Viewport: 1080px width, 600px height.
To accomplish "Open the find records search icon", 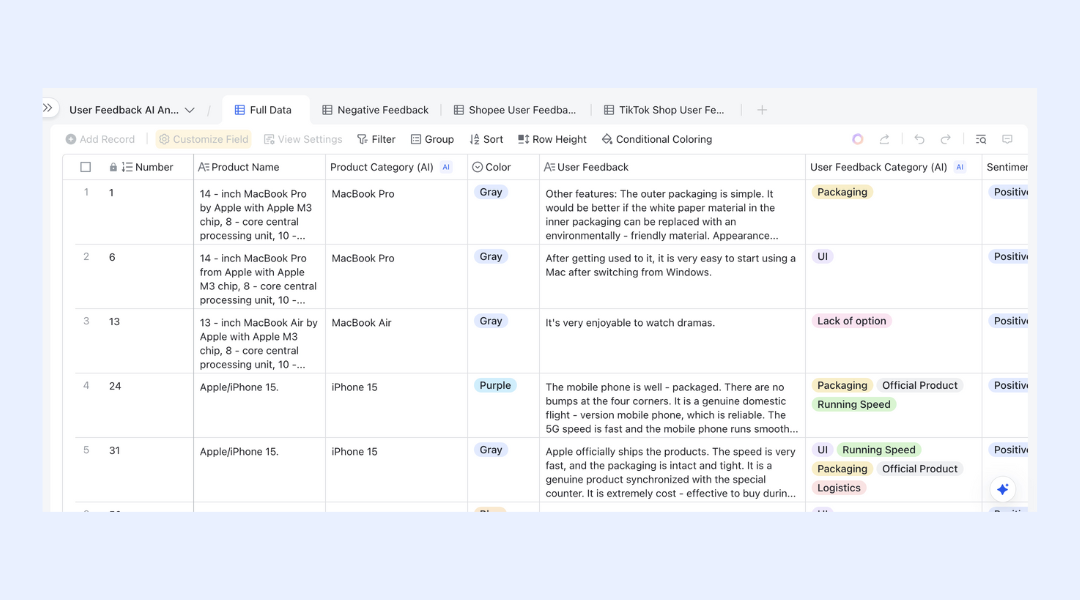I will tap(981, 139).
